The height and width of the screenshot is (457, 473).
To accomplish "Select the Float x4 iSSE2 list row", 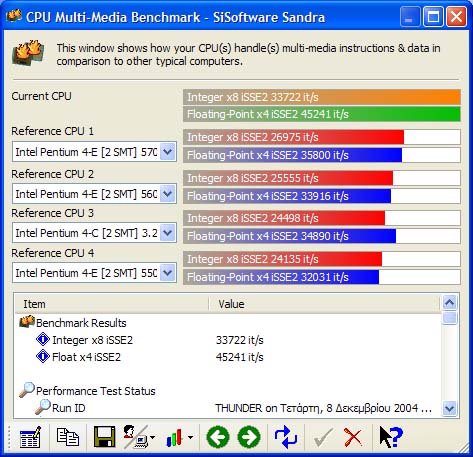I will pyautogui.click(x=228, y=357).
